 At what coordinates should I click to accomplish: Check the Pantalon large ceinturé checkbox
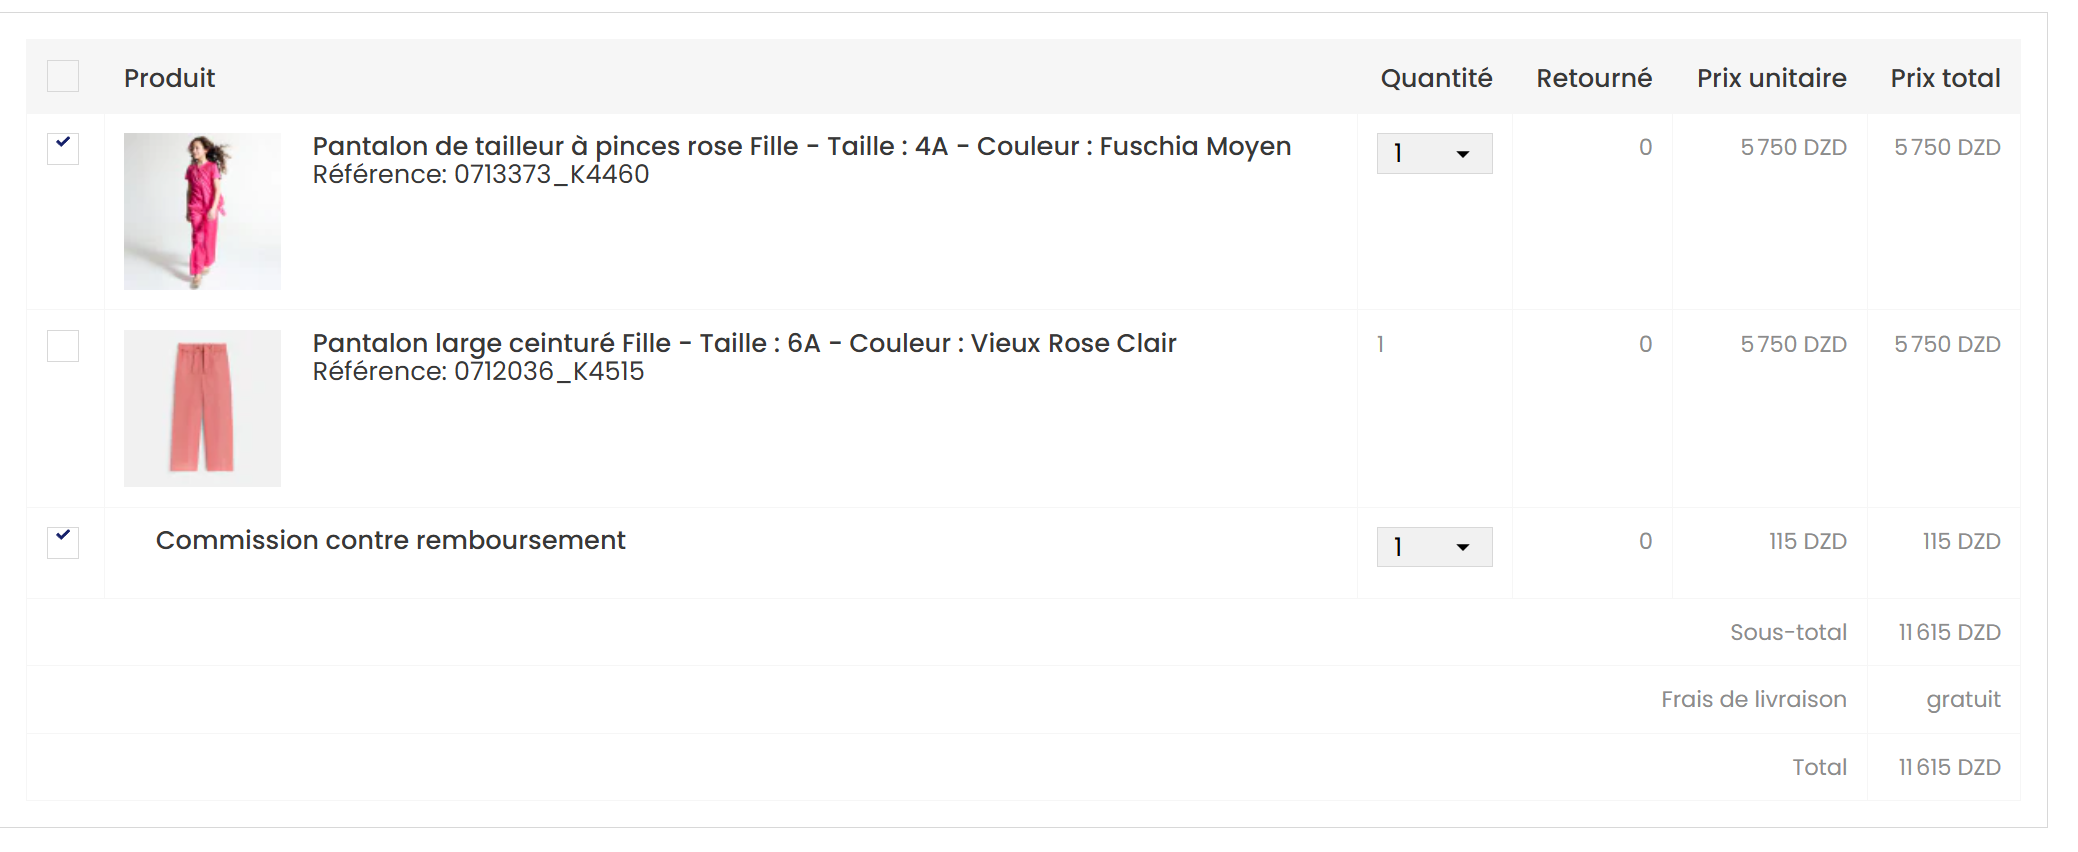(63, 346)
